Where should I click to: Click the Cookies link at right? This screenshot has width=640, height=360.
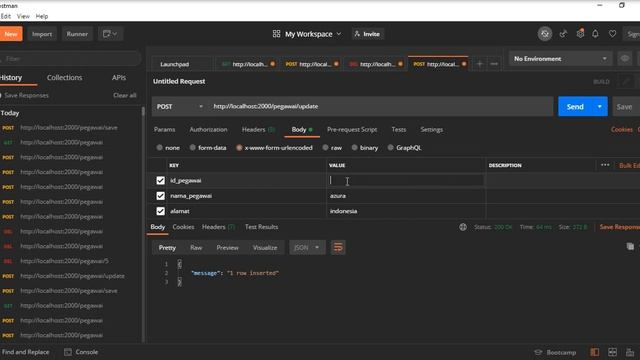(x=622, y=129)
